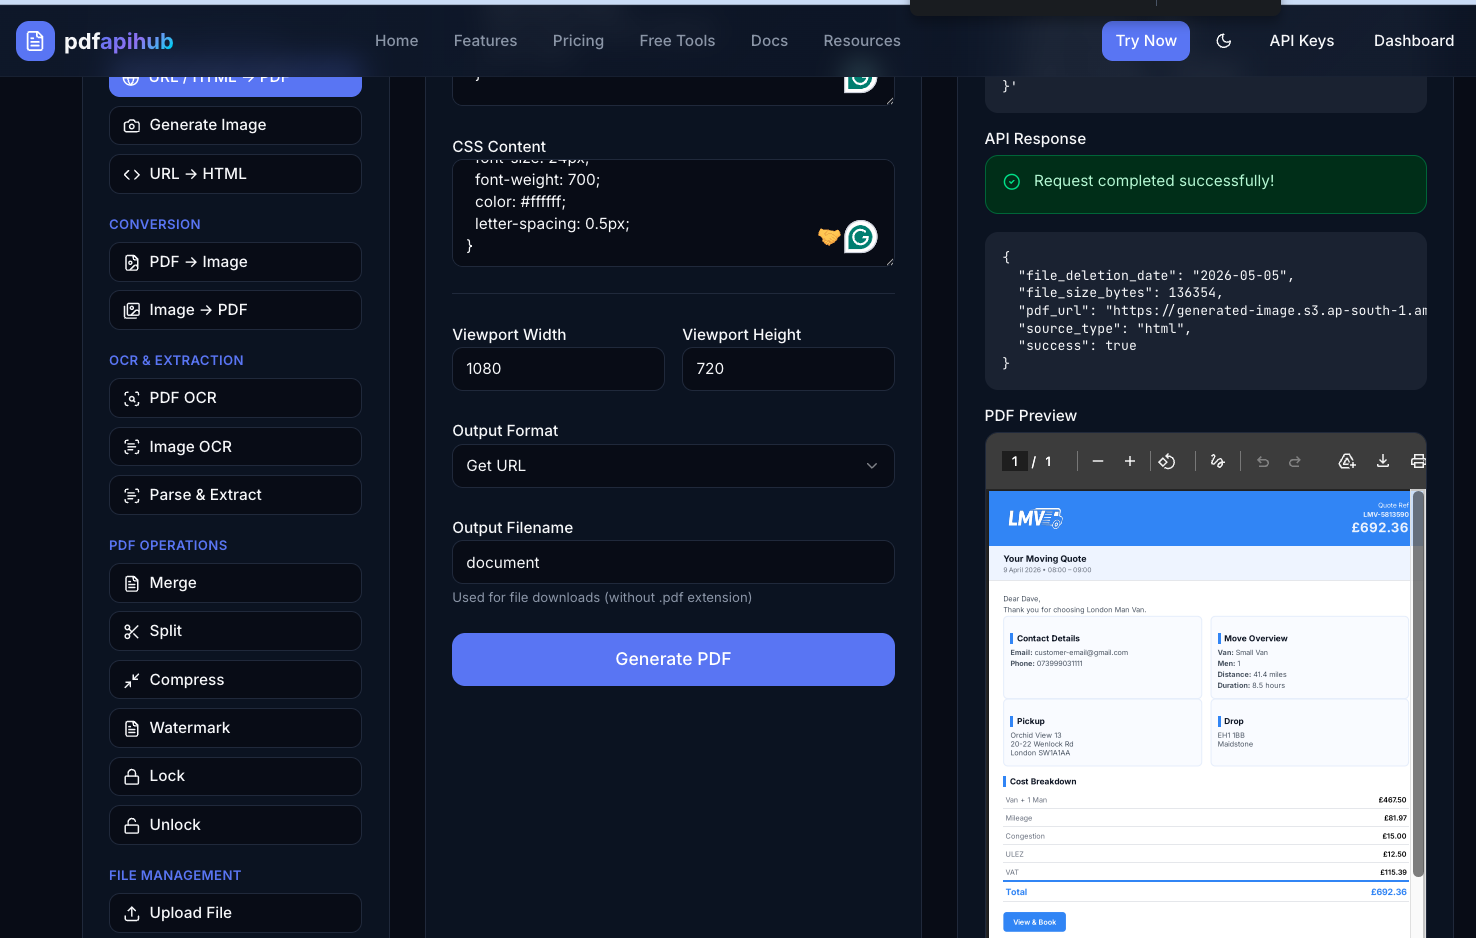Click the PDF preview vertical scrollbar

1417,680
